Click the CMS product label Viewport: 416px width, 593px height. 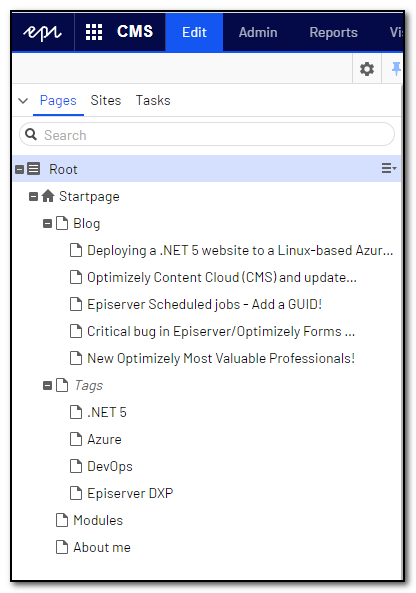[x=135, y=31]
